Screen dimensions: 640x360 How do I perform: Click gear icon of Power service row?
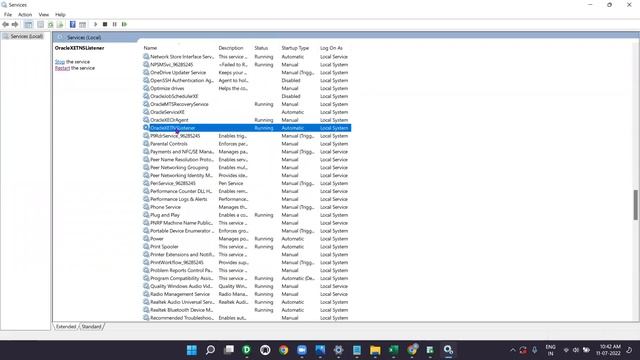pyautogui.click(x=146, y=238)
